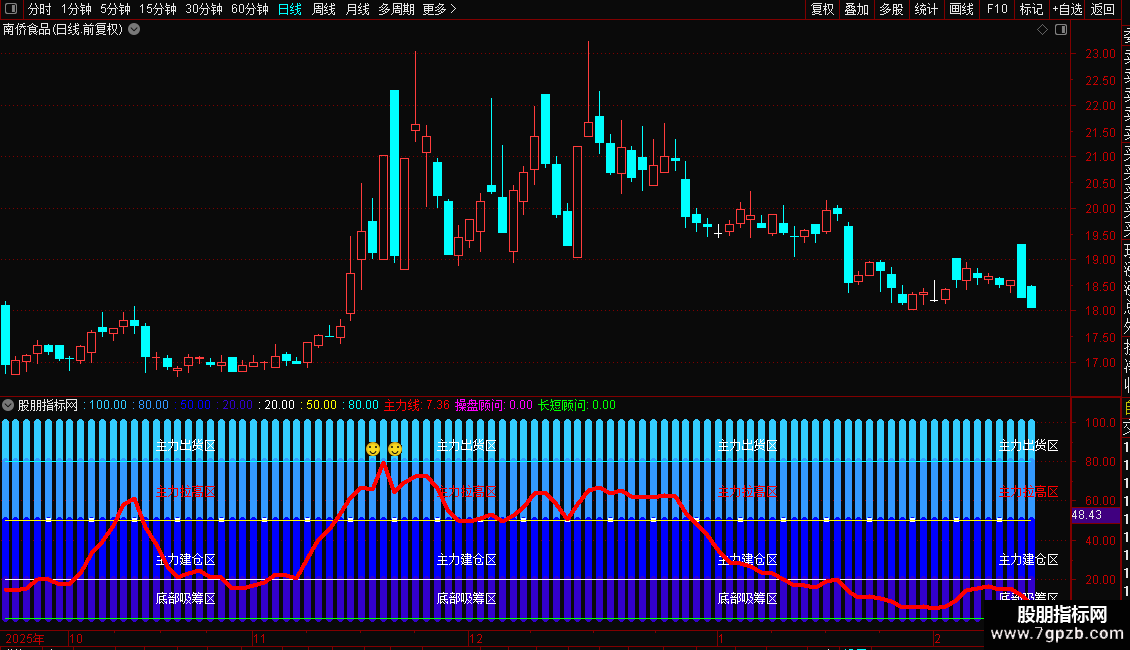Image resolution: width=1130 pixels, height=650 pixels.
Task: Open the dropdown before 股朋指标网 indicator
Action: (8, 405)
